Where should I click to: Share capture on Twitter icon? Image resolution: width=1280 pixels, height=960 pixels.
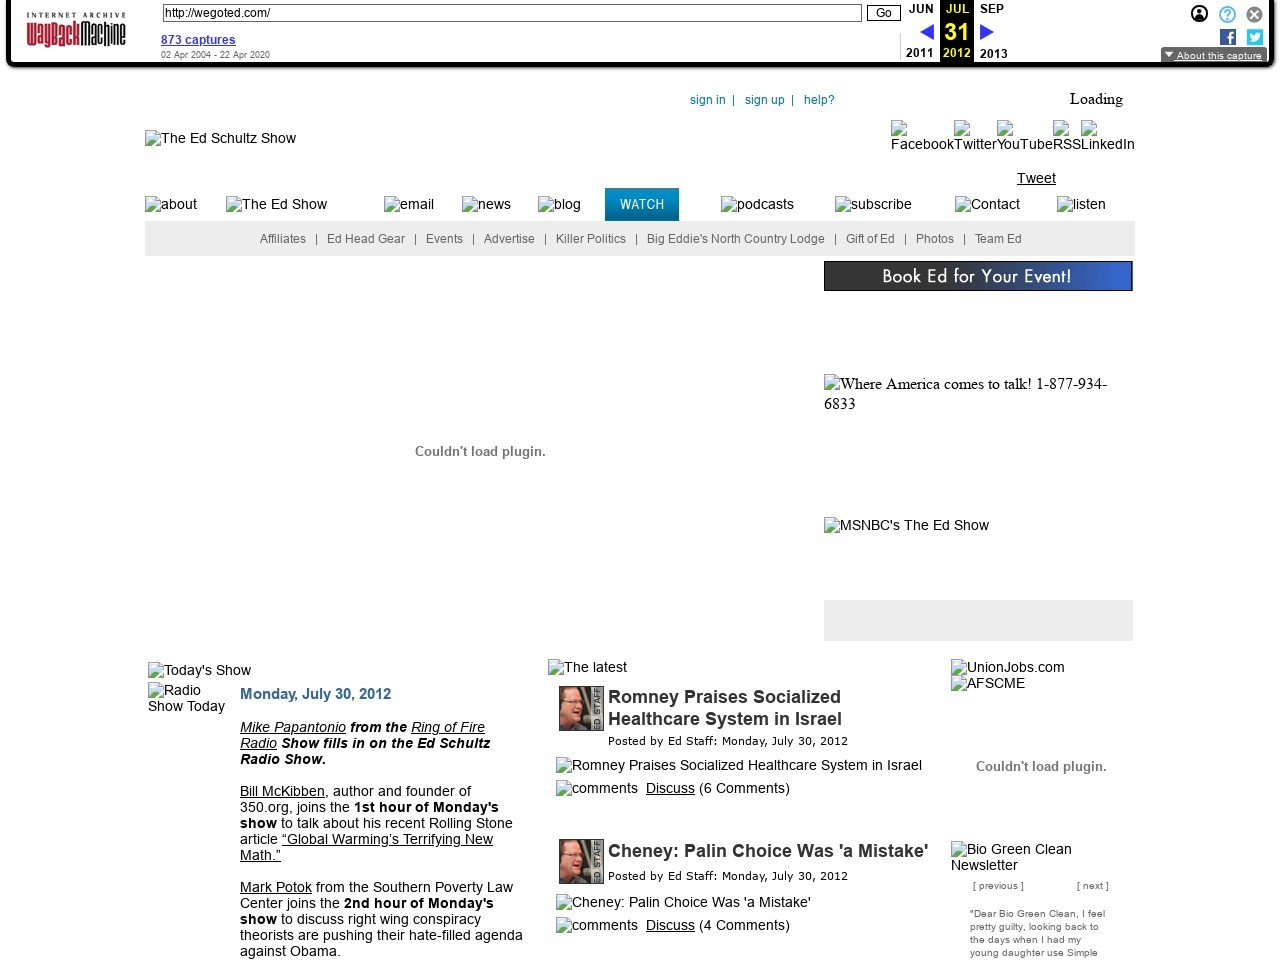[x=1254, y=37]
